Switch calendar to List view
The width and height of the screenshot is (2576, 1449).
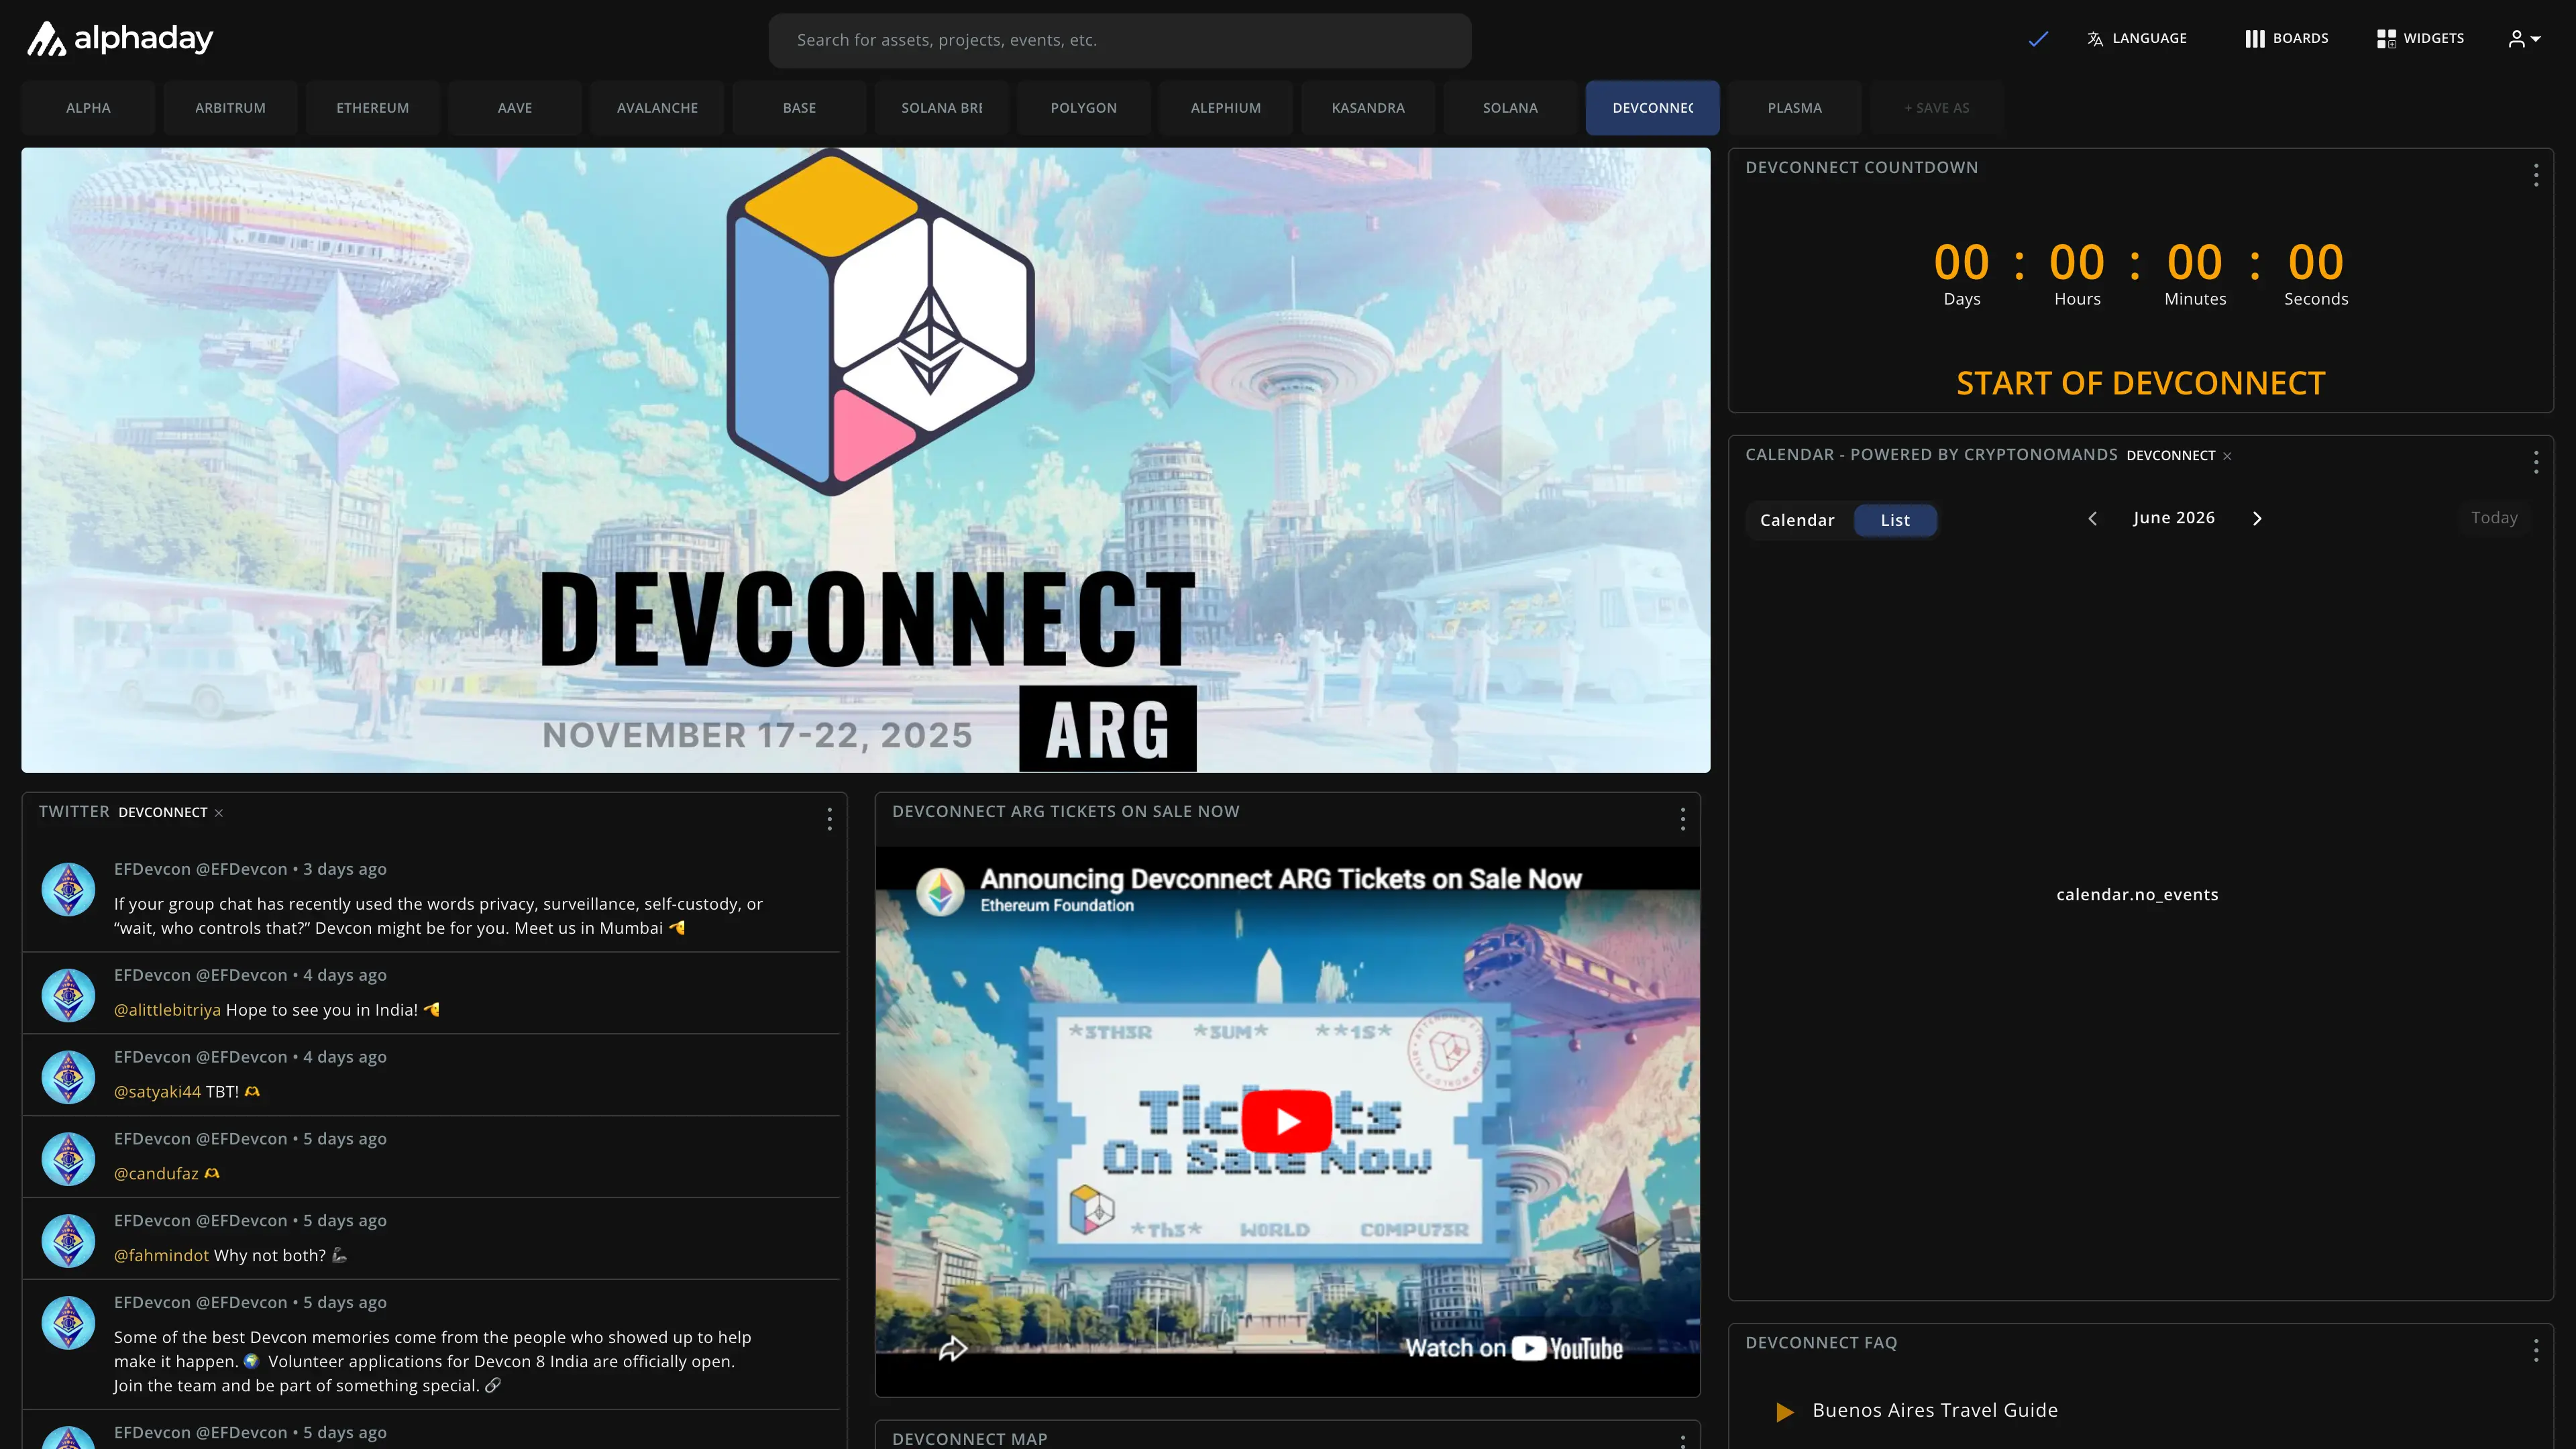click(1895, 520)
